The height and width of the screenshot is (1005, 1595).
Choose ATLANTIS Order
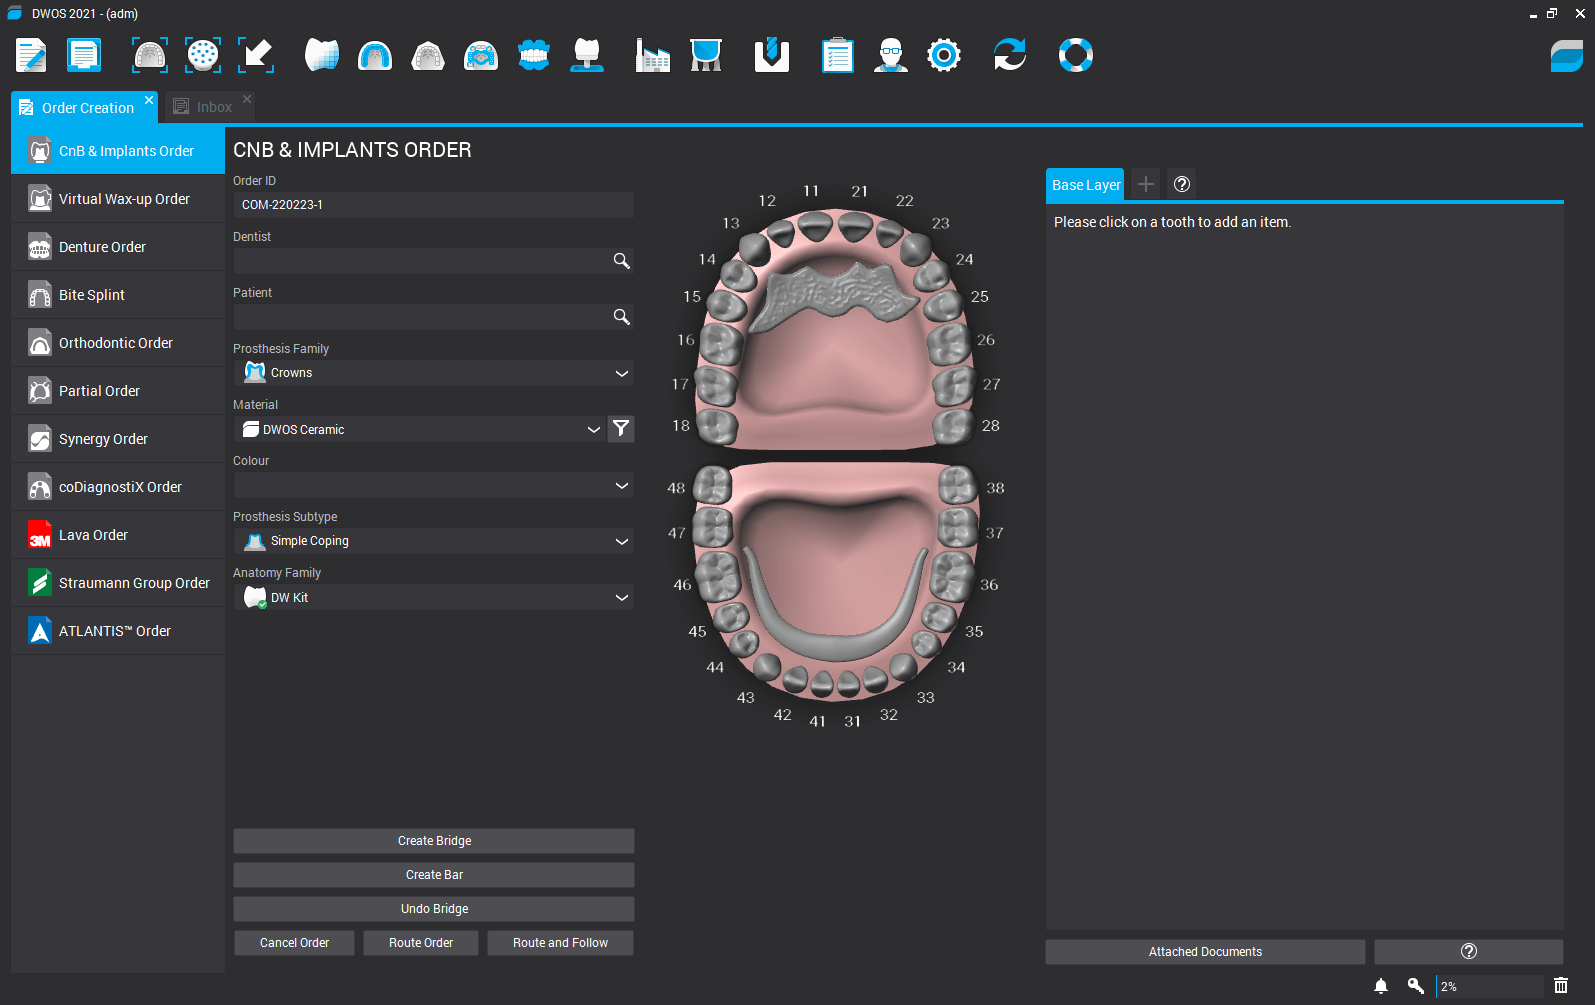pos(118,631)
